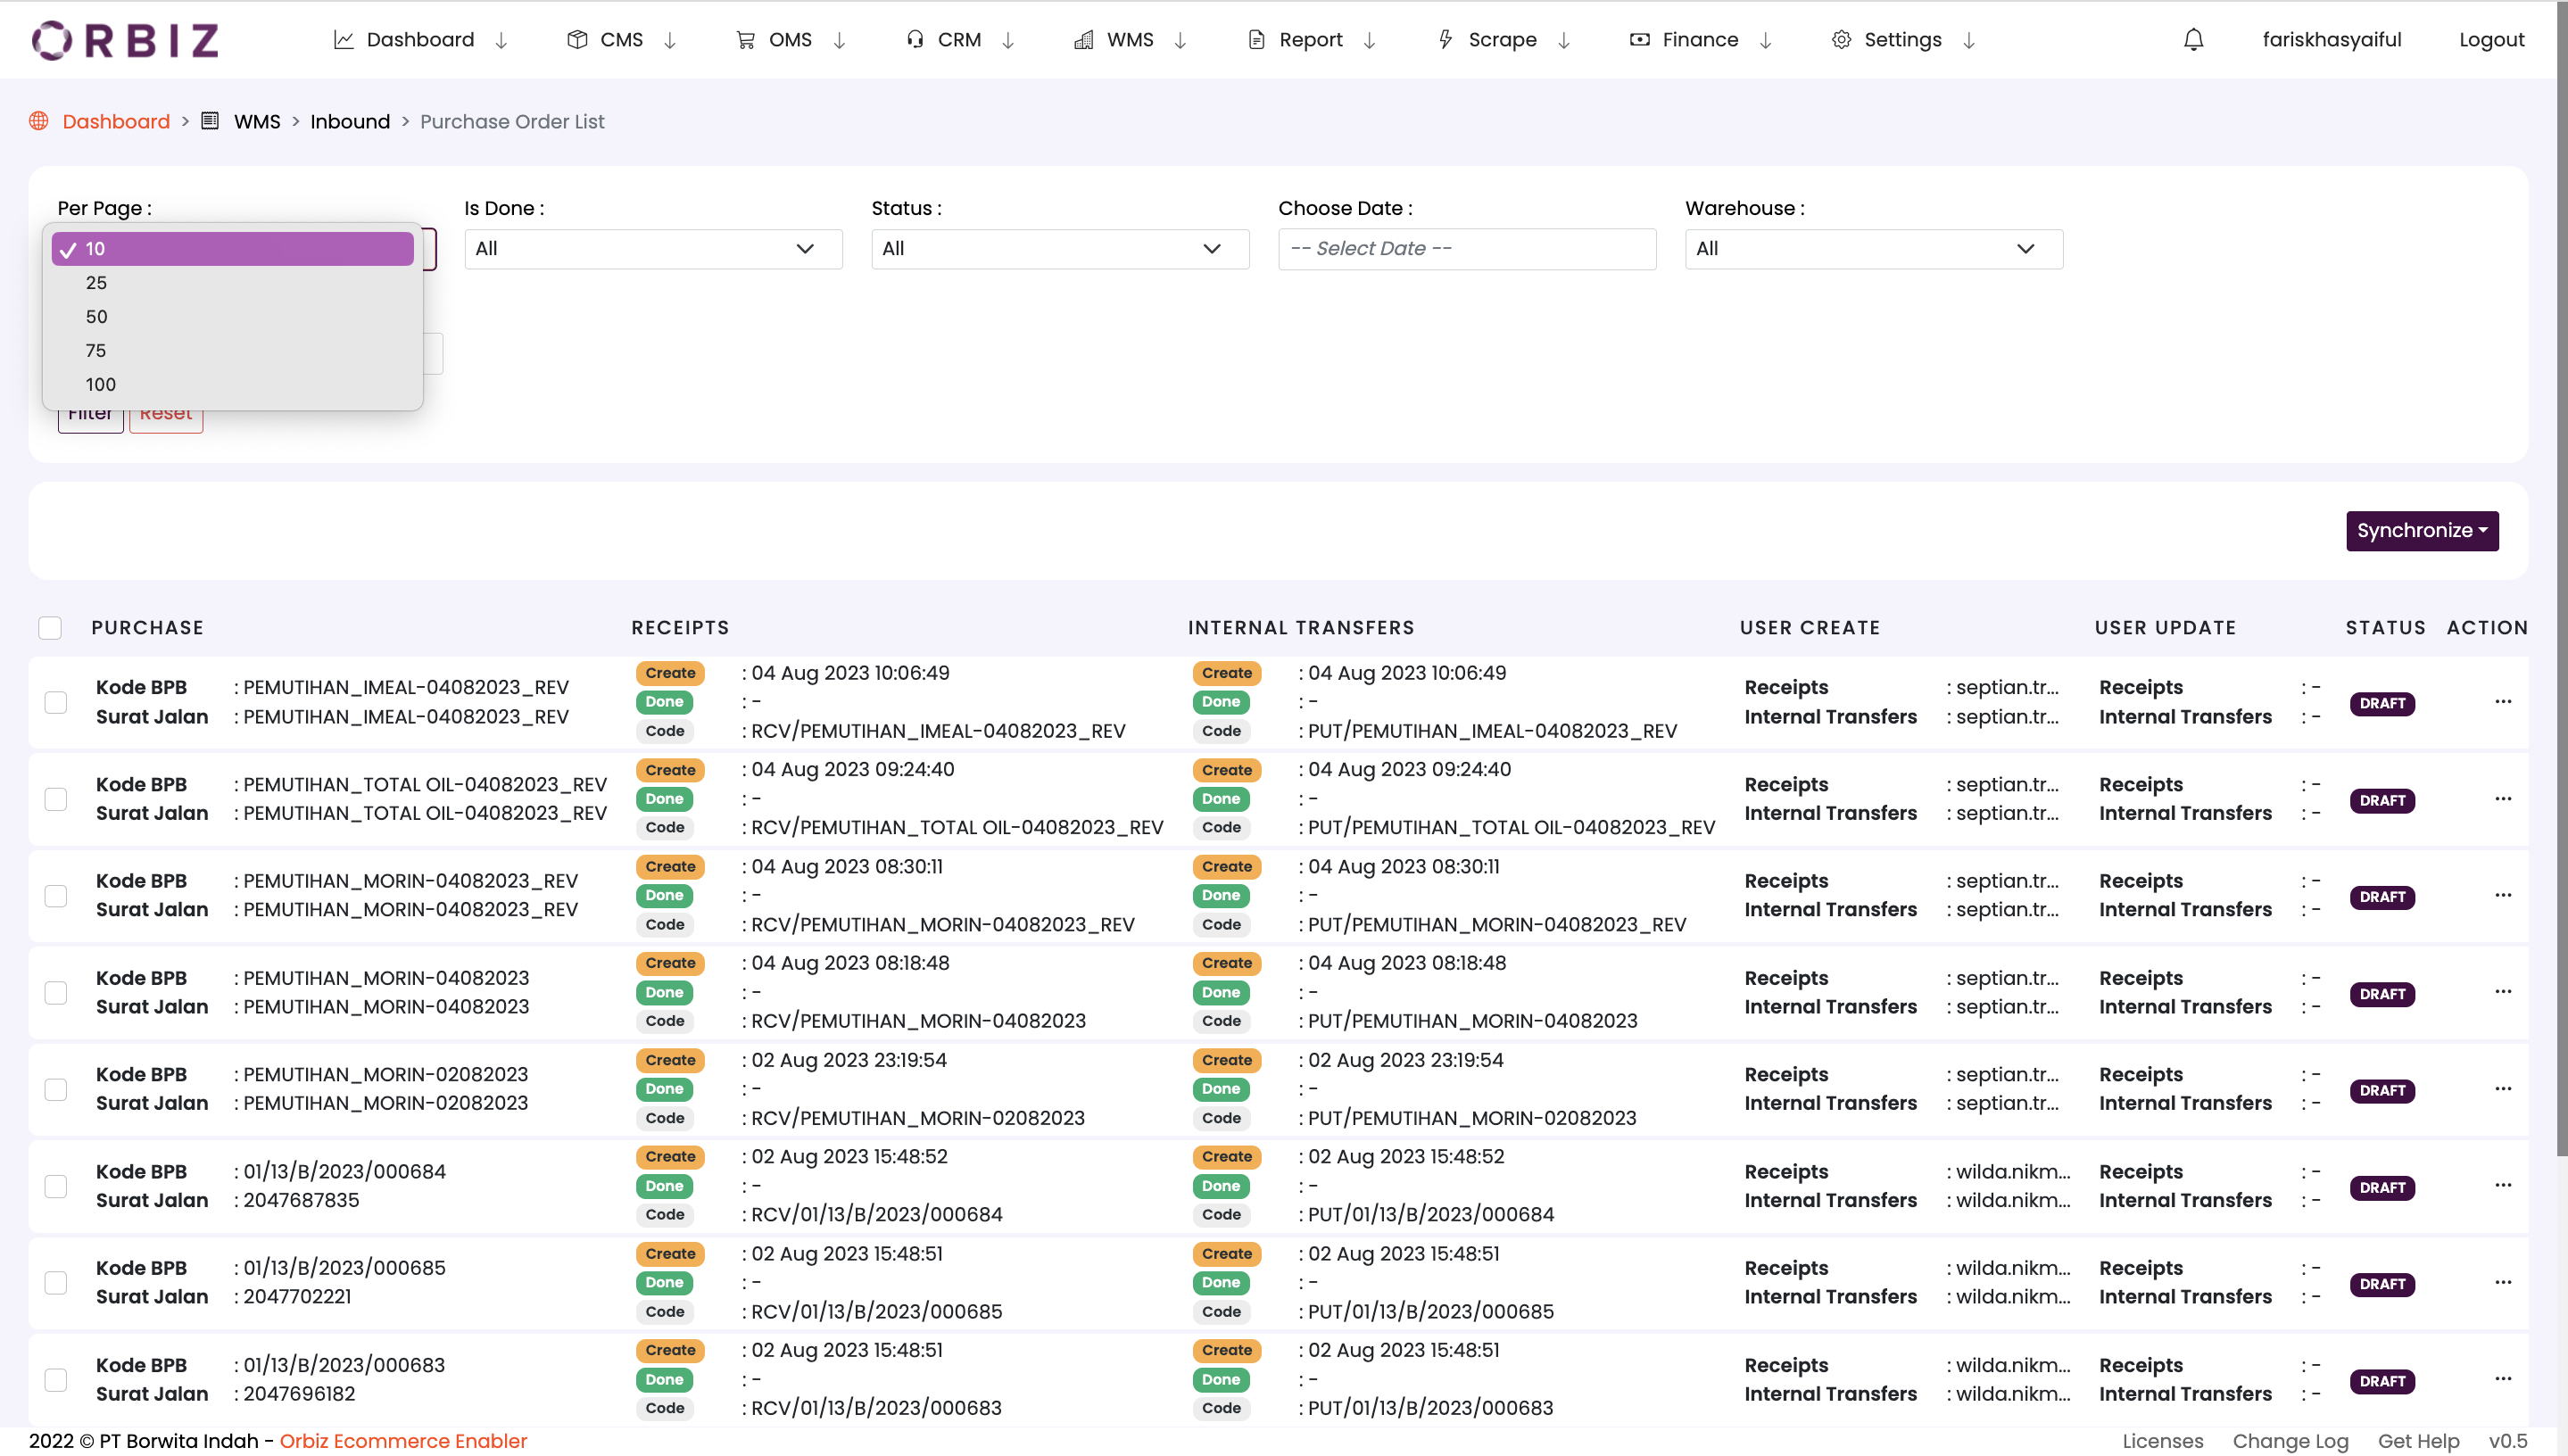
Task: Click the CMS box icon
Action: pos(577,40)
